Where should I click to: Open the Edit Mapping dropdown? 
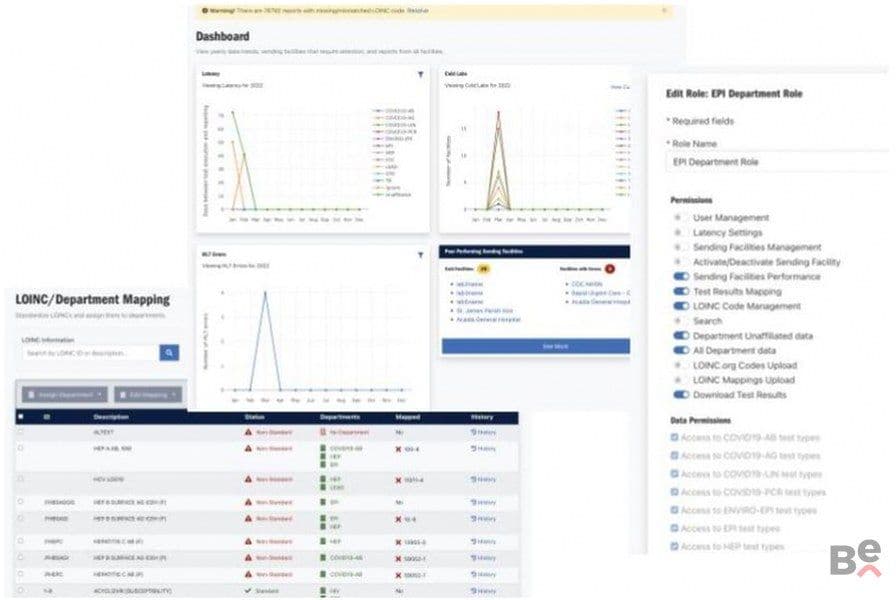(x=148, y=395)
